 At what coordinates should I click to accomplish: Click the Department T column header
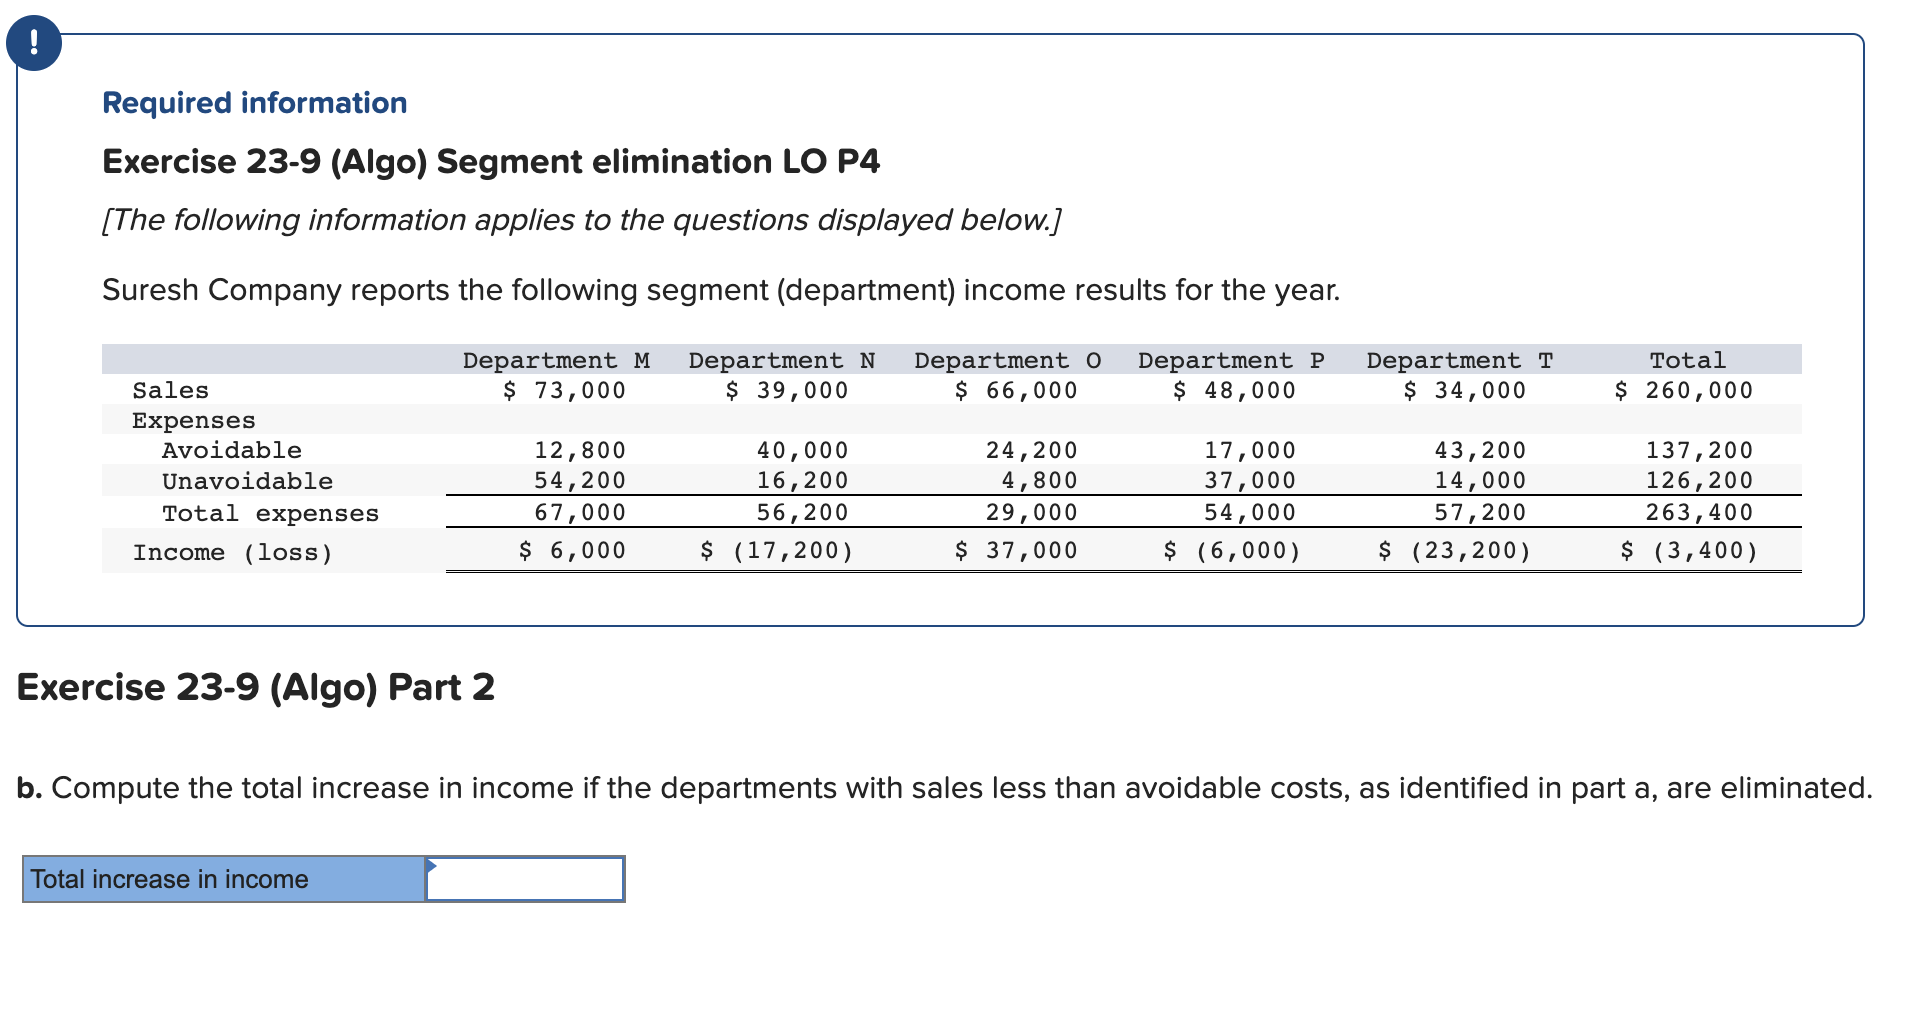[x=1459, y=360]
